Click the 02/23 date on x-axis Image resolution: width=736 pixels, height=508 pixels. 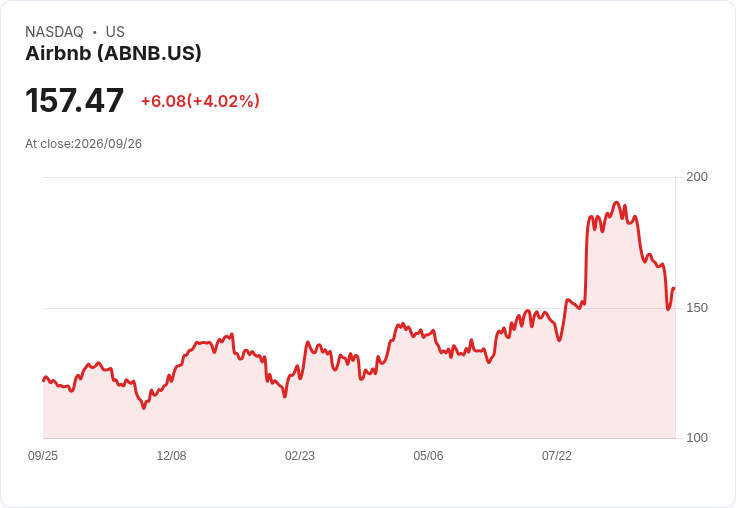point(300,456)
